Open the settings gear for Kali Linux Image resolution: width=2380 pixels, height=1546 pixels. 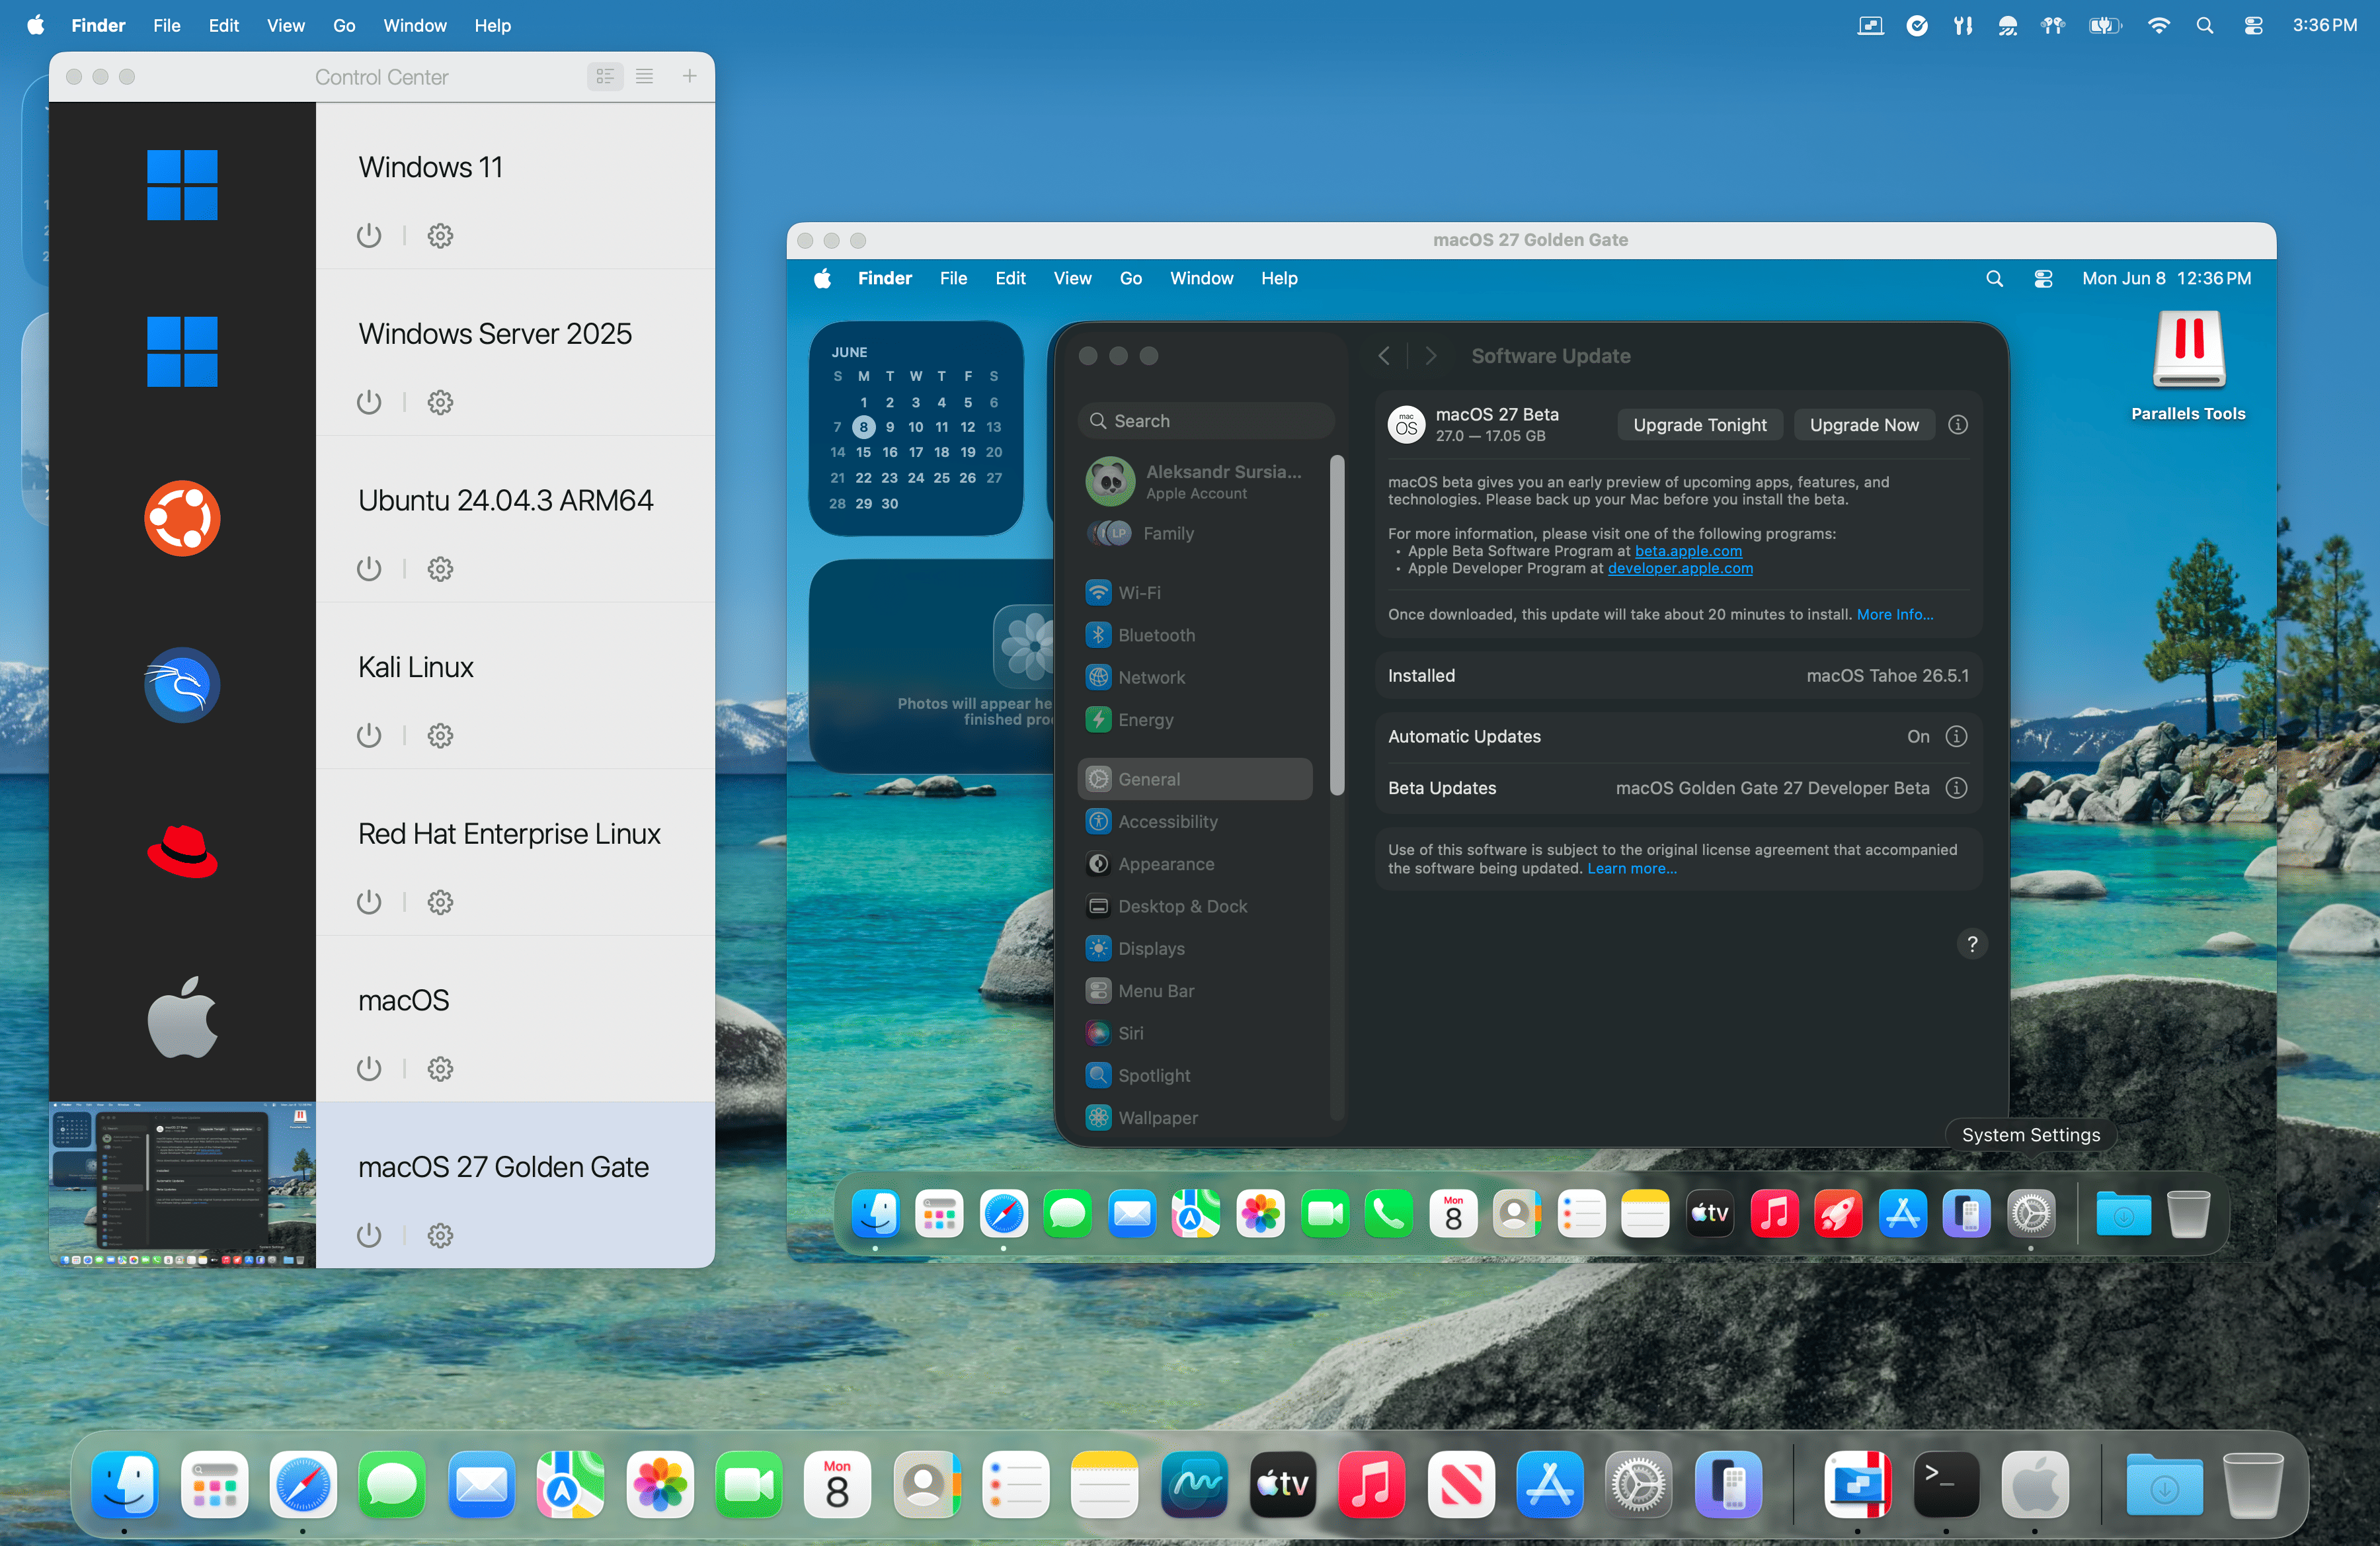point(440,736)
